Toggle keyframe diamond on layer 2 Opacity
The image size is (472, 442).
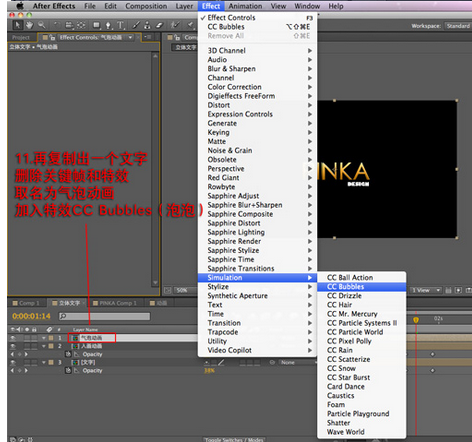pyautogui.click(x=19, y=354)
